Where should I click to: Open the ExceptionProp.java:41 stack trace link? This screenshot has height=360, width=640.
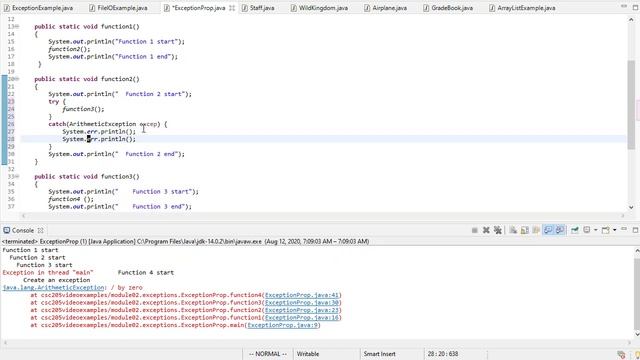pos(302,295)
